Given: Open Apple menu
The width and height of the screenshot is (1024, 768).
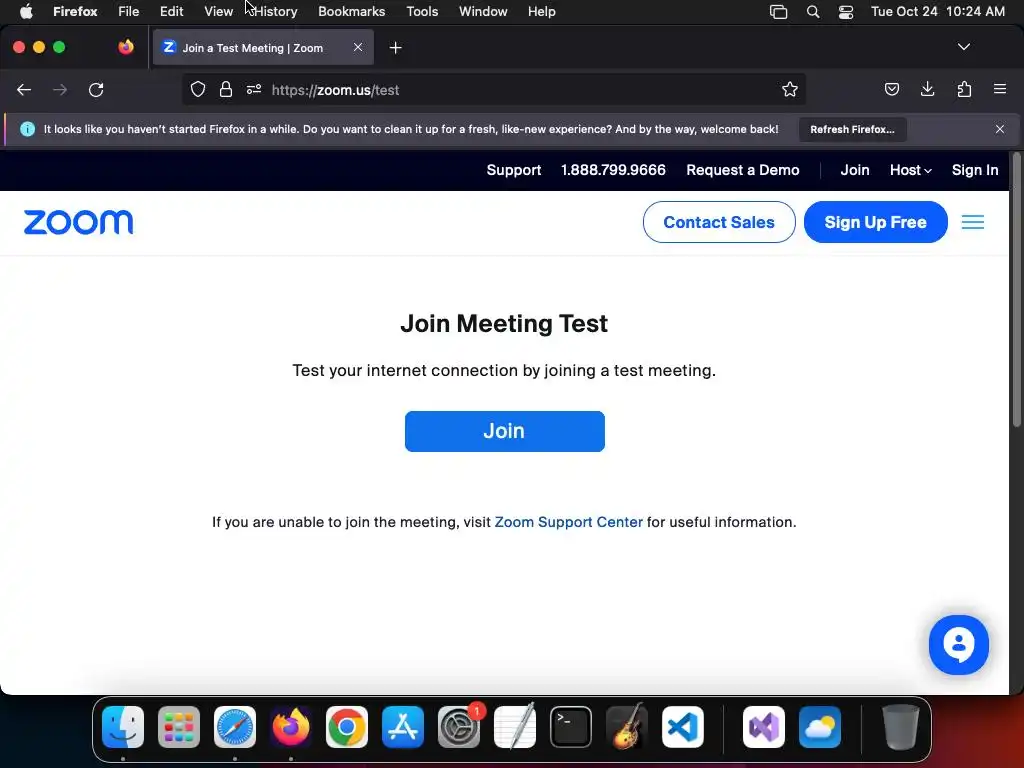Looking at the screenshot, I should [x=26, y=11].
